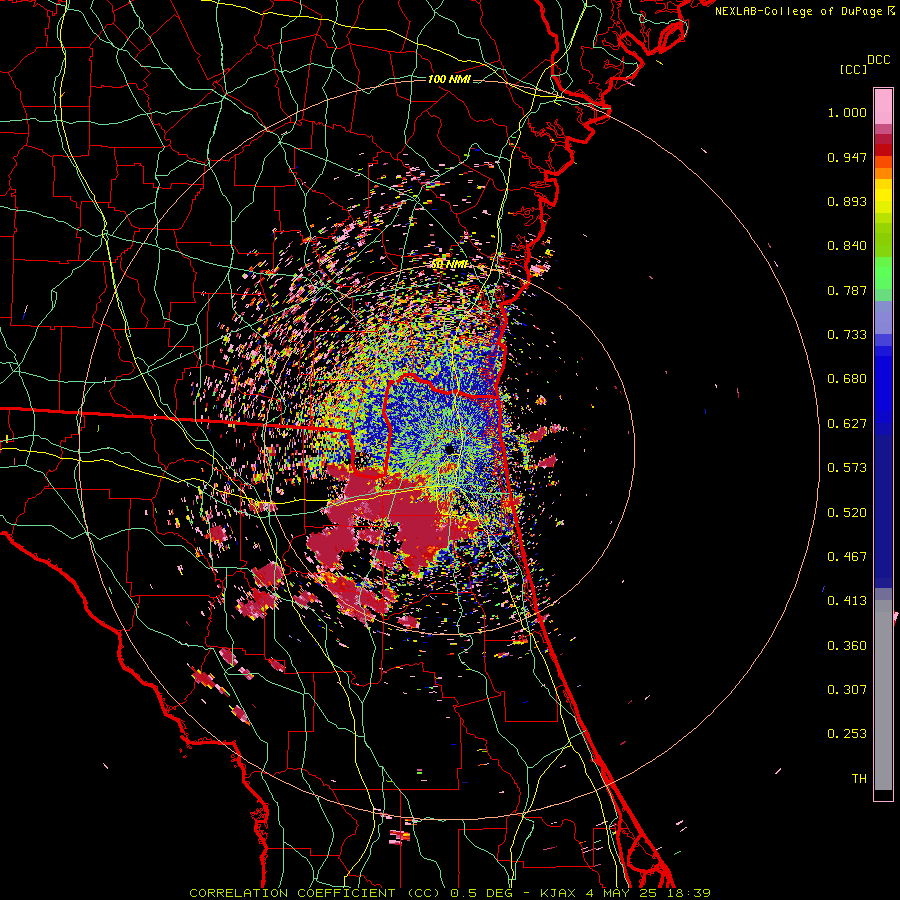Click the 0.573 color scale value
This screenshot has width=900, height=900.
click(847, 468)
